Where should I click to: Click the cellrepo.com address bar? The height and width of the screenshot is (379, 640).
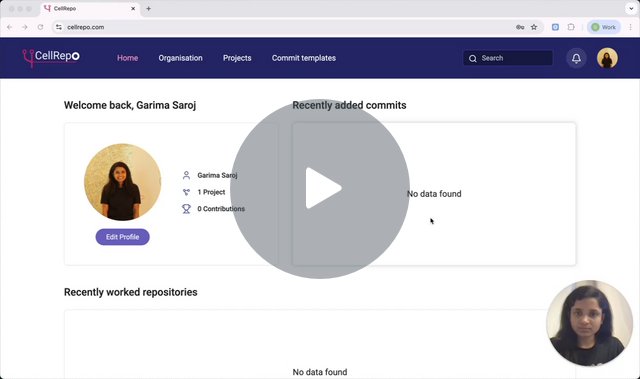[x=298, y=27]
